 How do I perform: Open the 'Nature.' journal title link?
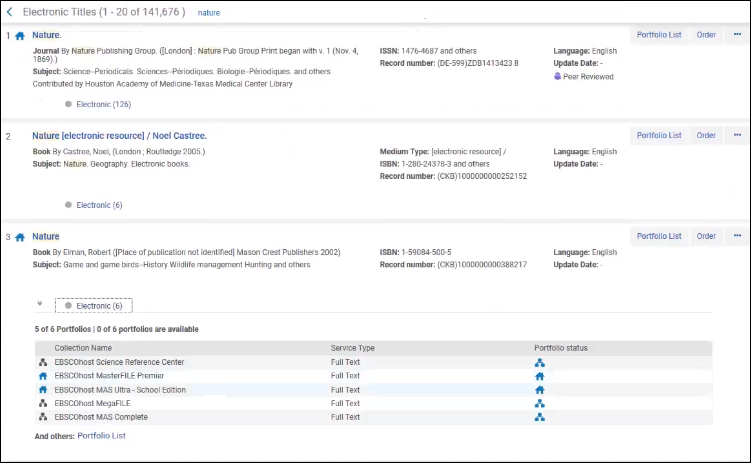(46, 35)
